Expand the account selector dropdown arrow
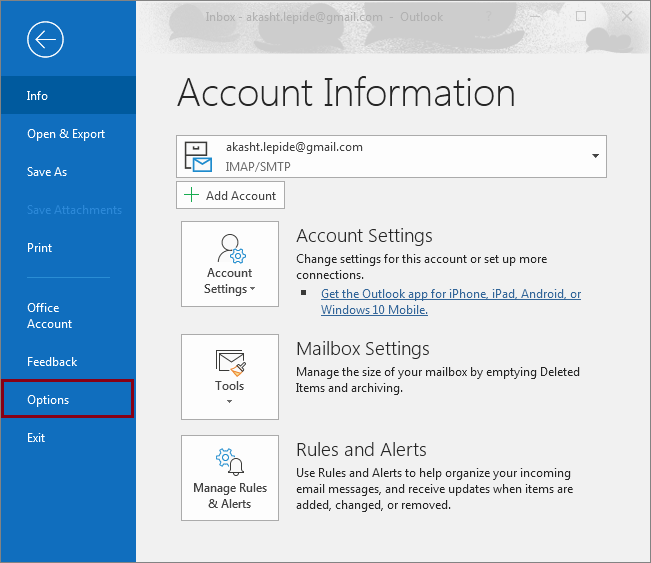 coord(595,156)
